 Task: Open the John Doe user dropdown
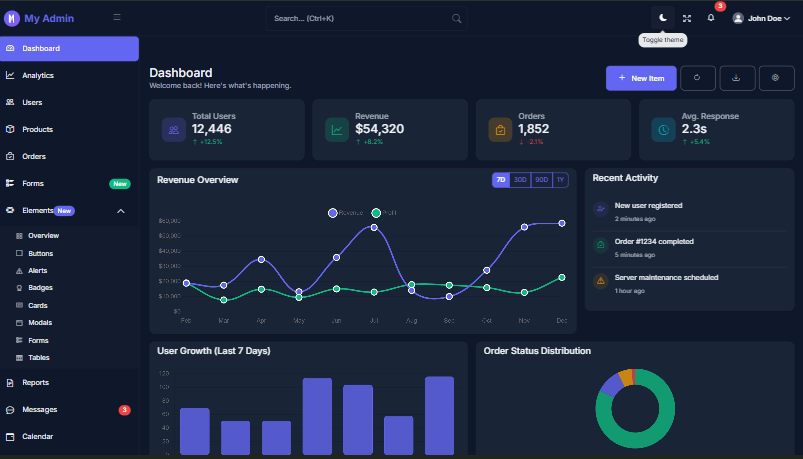point(761,18)
